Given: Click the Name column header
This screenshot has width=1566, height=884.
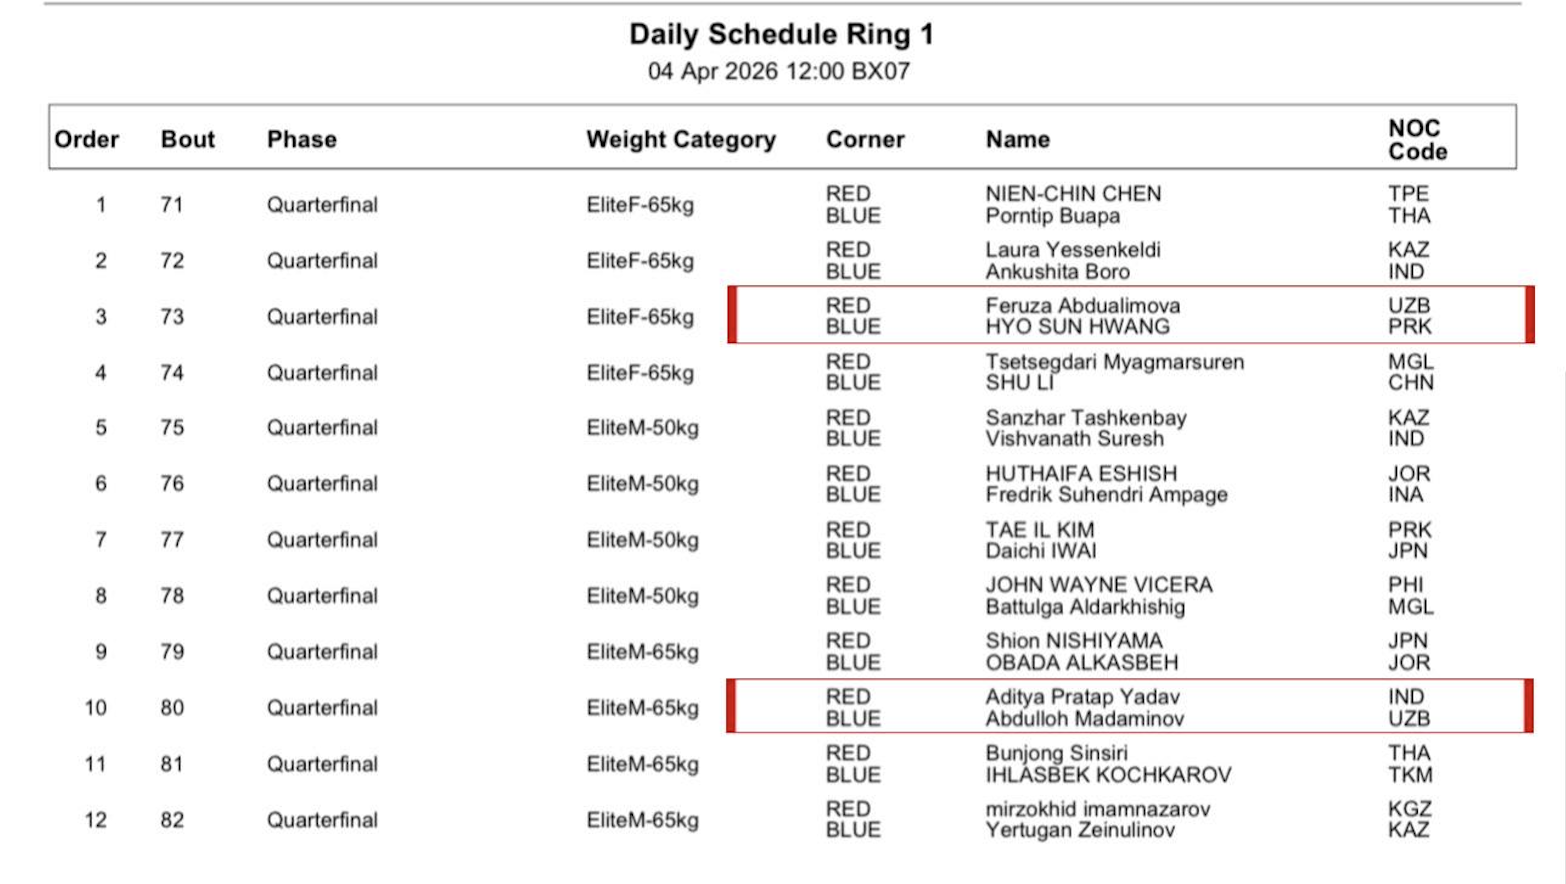Looking at the screenshot, I should (x=1017, y=139).
